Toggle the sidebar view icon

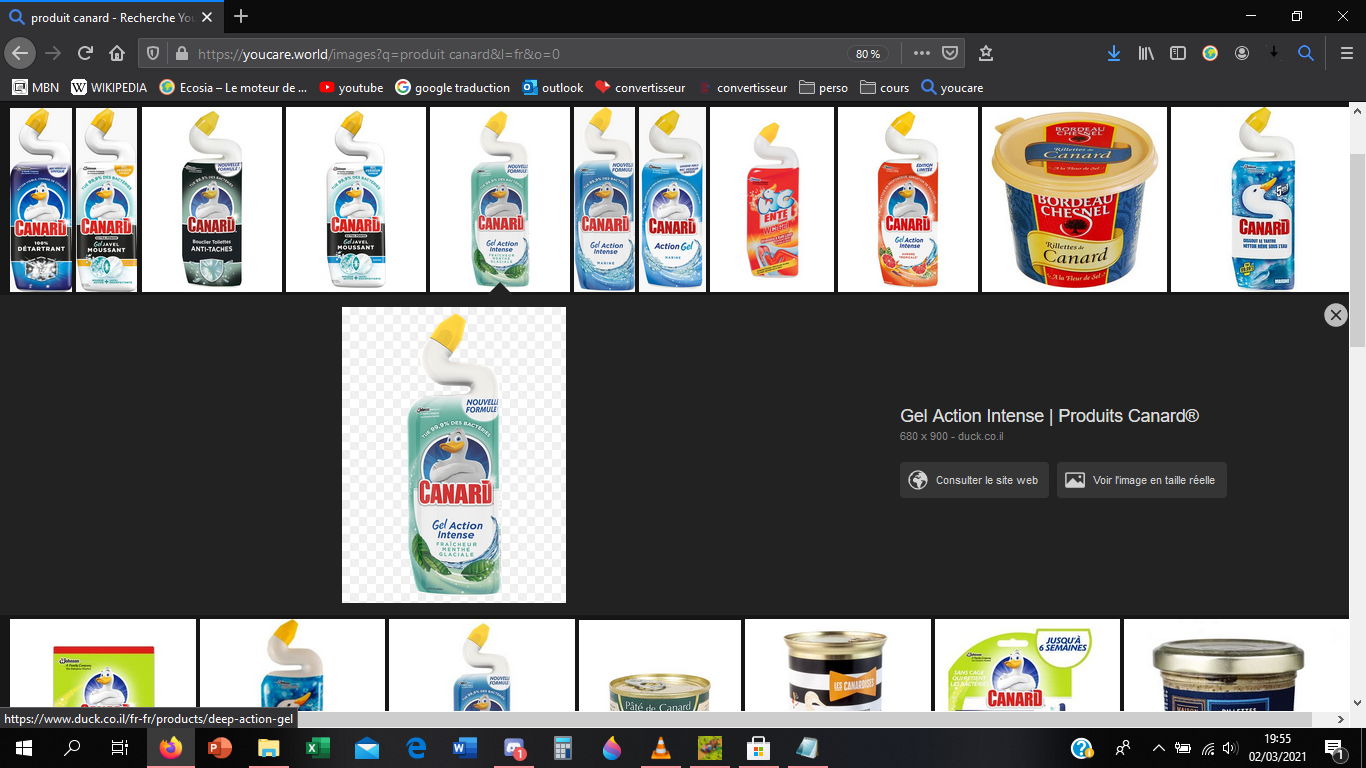(1178, 54)
